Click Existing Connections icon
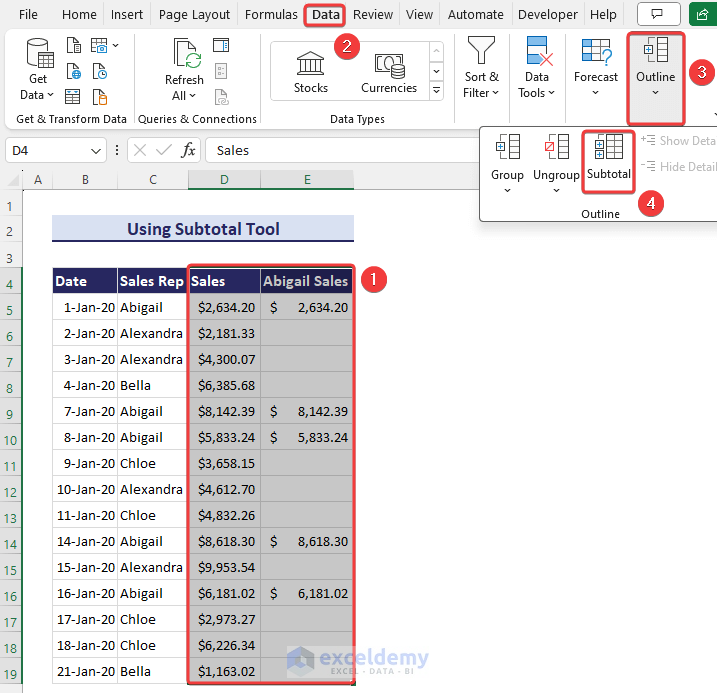 tap(100, 97)
